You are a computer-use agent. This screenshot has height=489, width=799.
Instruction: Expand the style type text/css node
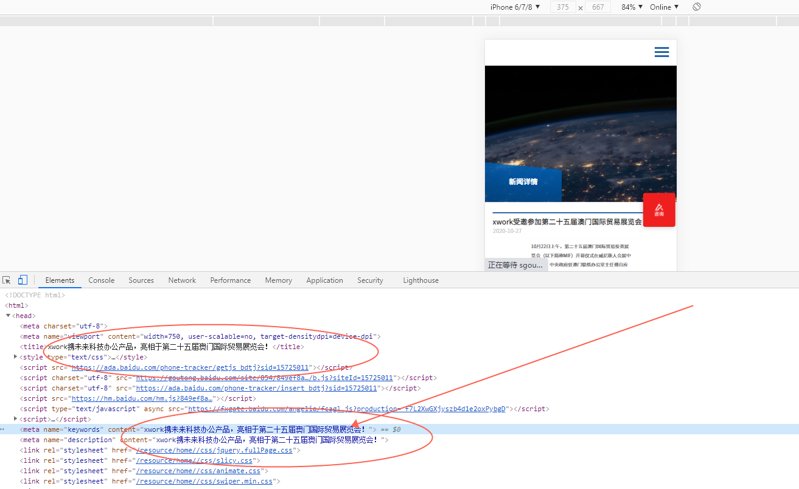[15, 357]
